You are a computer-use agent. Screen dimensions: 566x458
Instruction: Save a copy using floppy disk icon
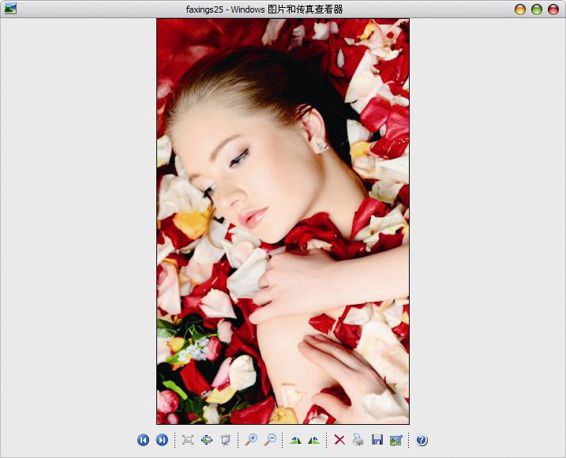tap(377, 440)
